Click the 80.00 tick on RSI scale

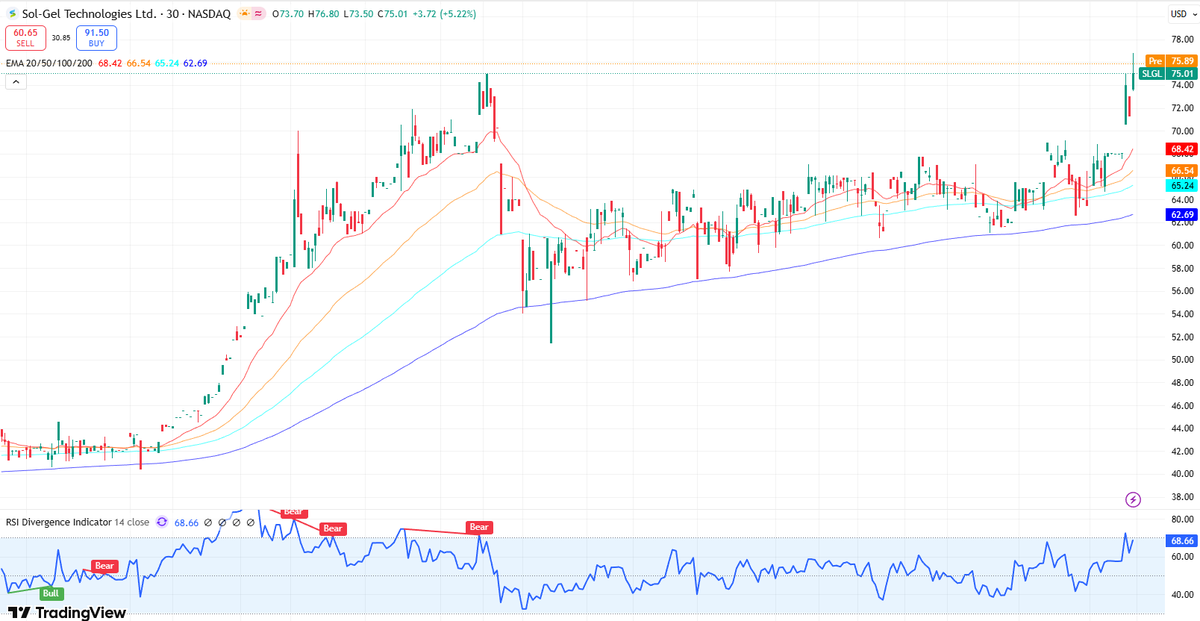pyautogui.click(x=1182, y=519)
